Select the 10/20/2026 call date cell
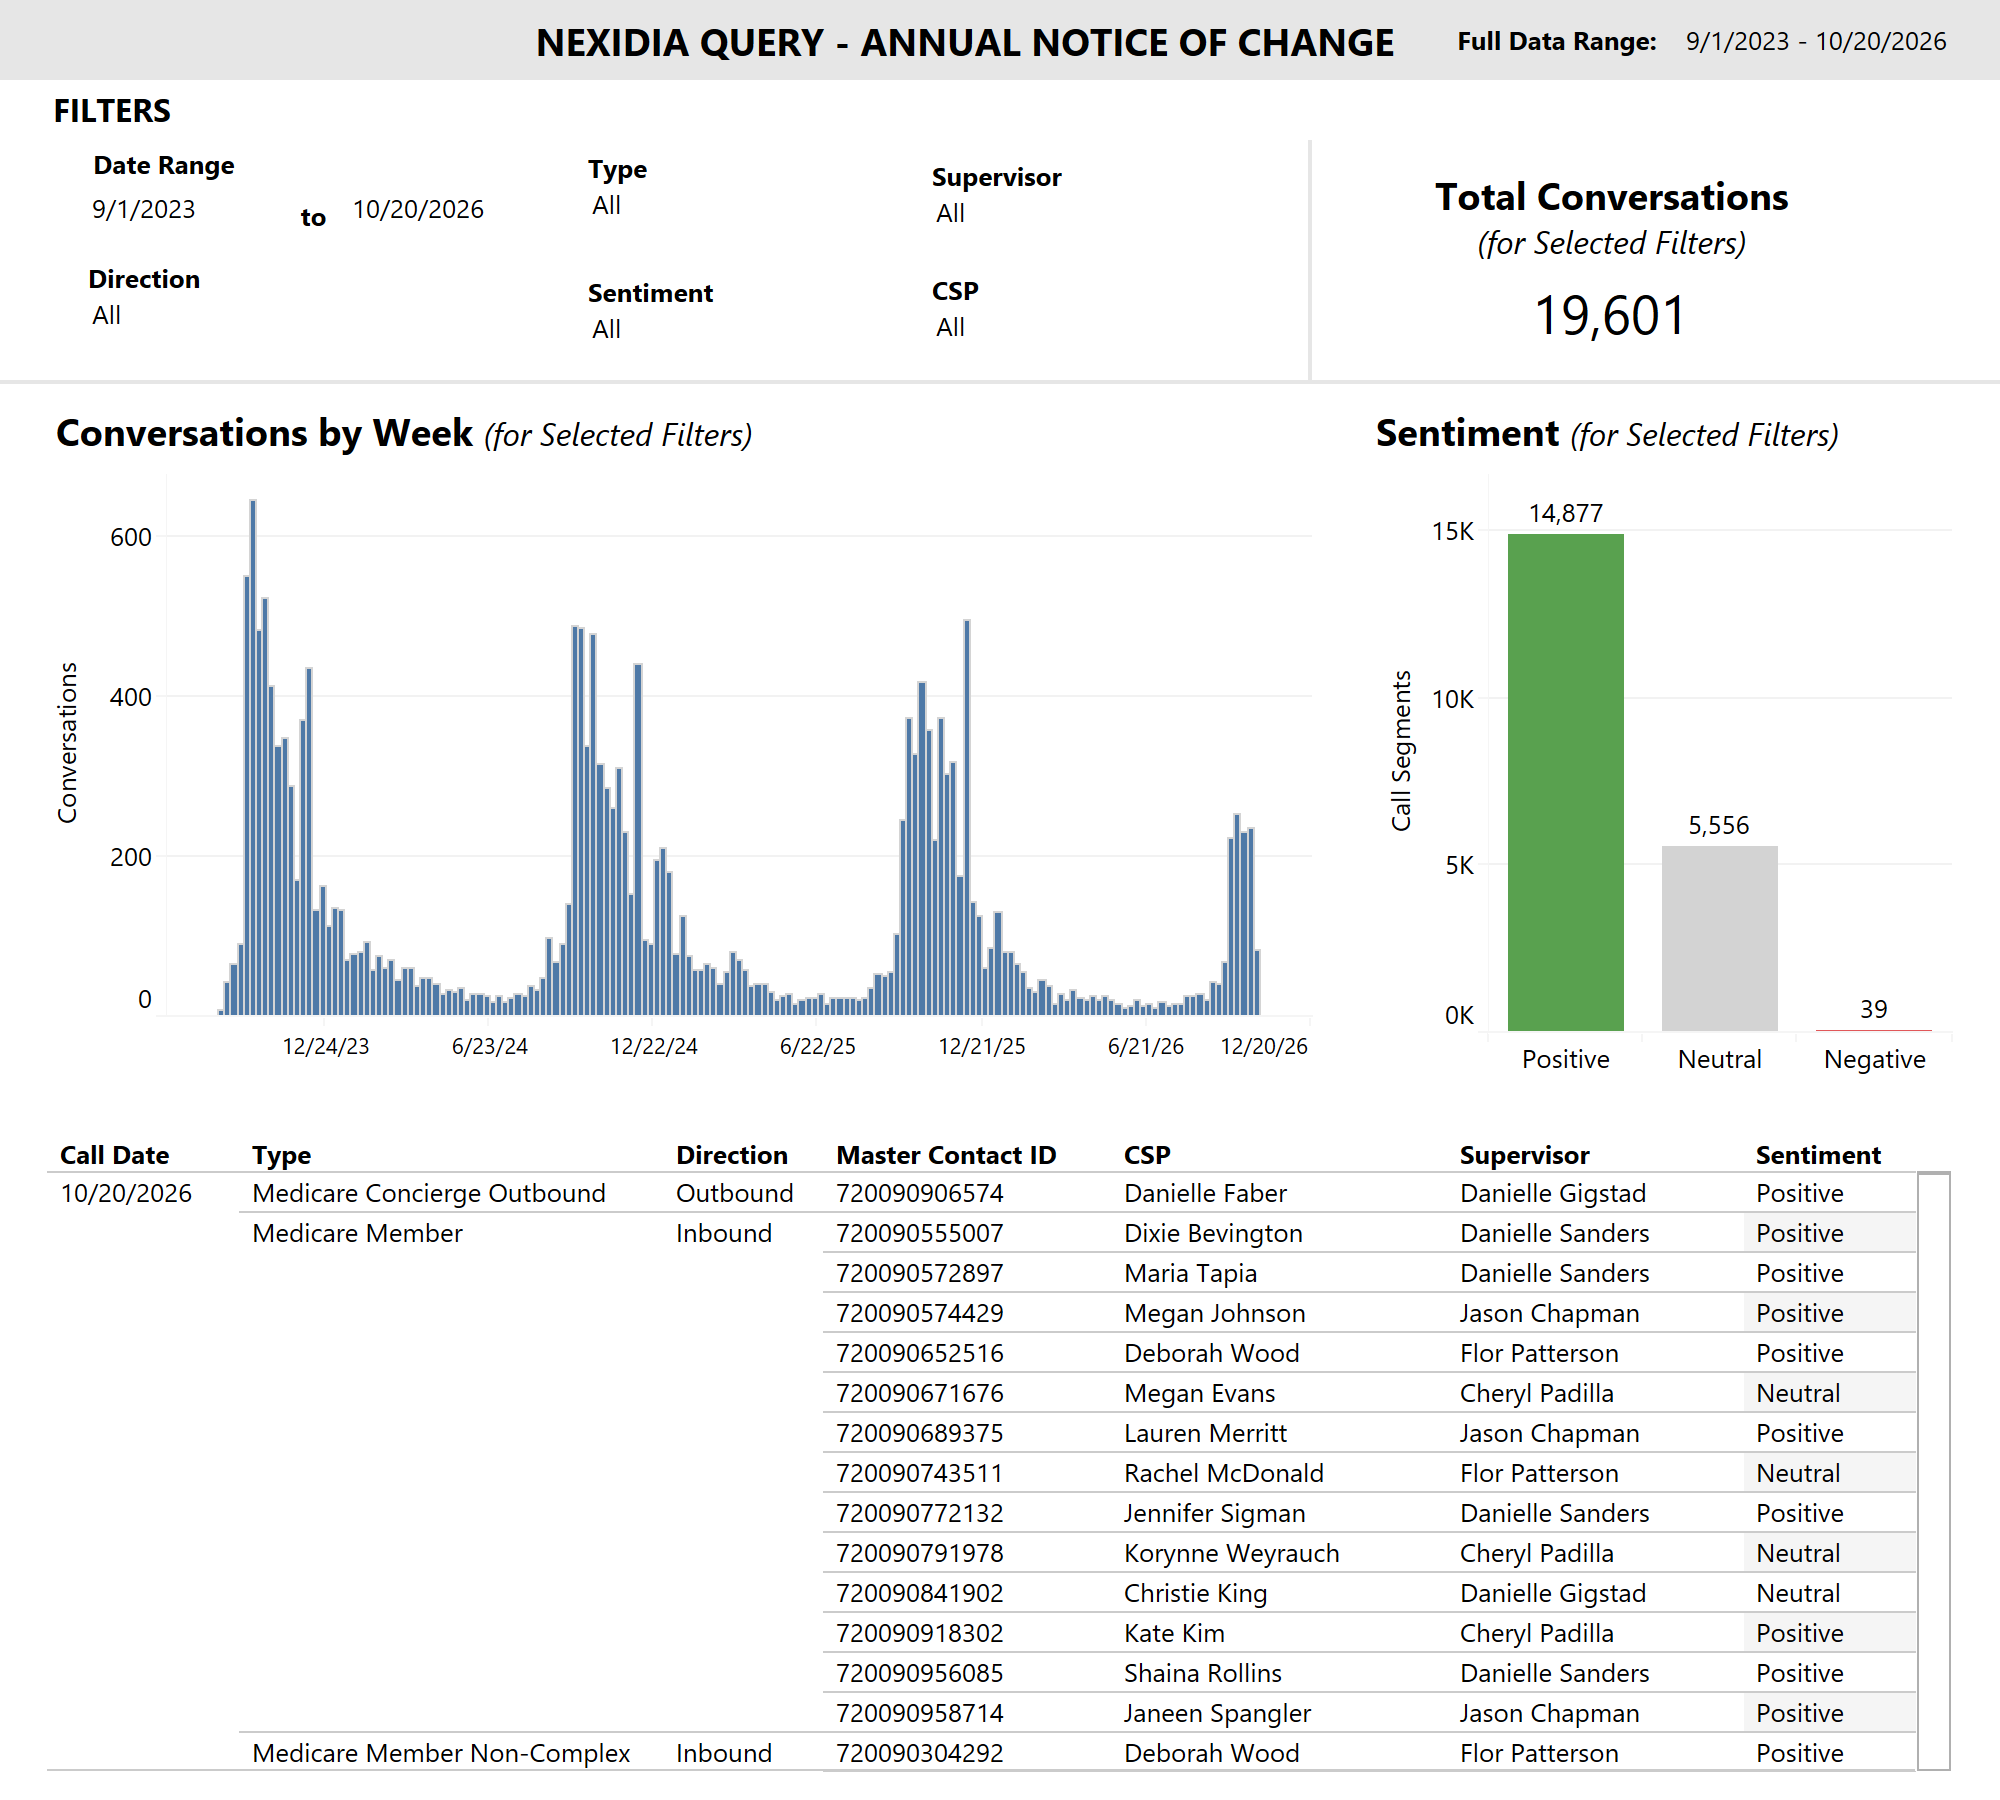The width and height of the screenshot is (2000, 1800). [x=126, y=1193]
